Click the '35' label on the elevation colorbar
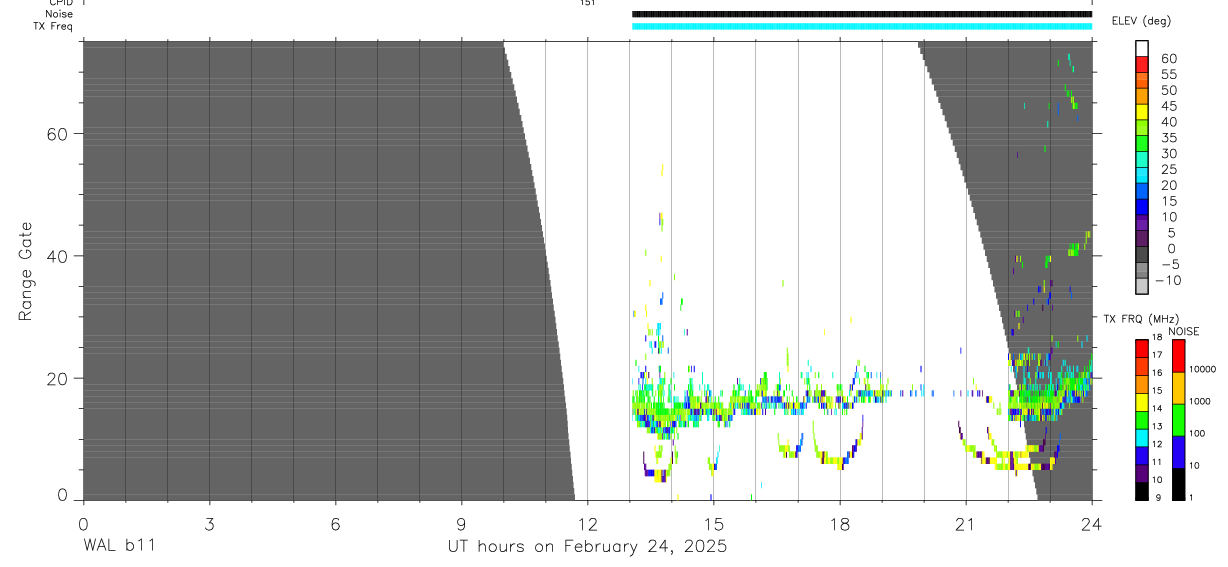Screen dimensions: 1228x567 click(x=1169, y=138)
